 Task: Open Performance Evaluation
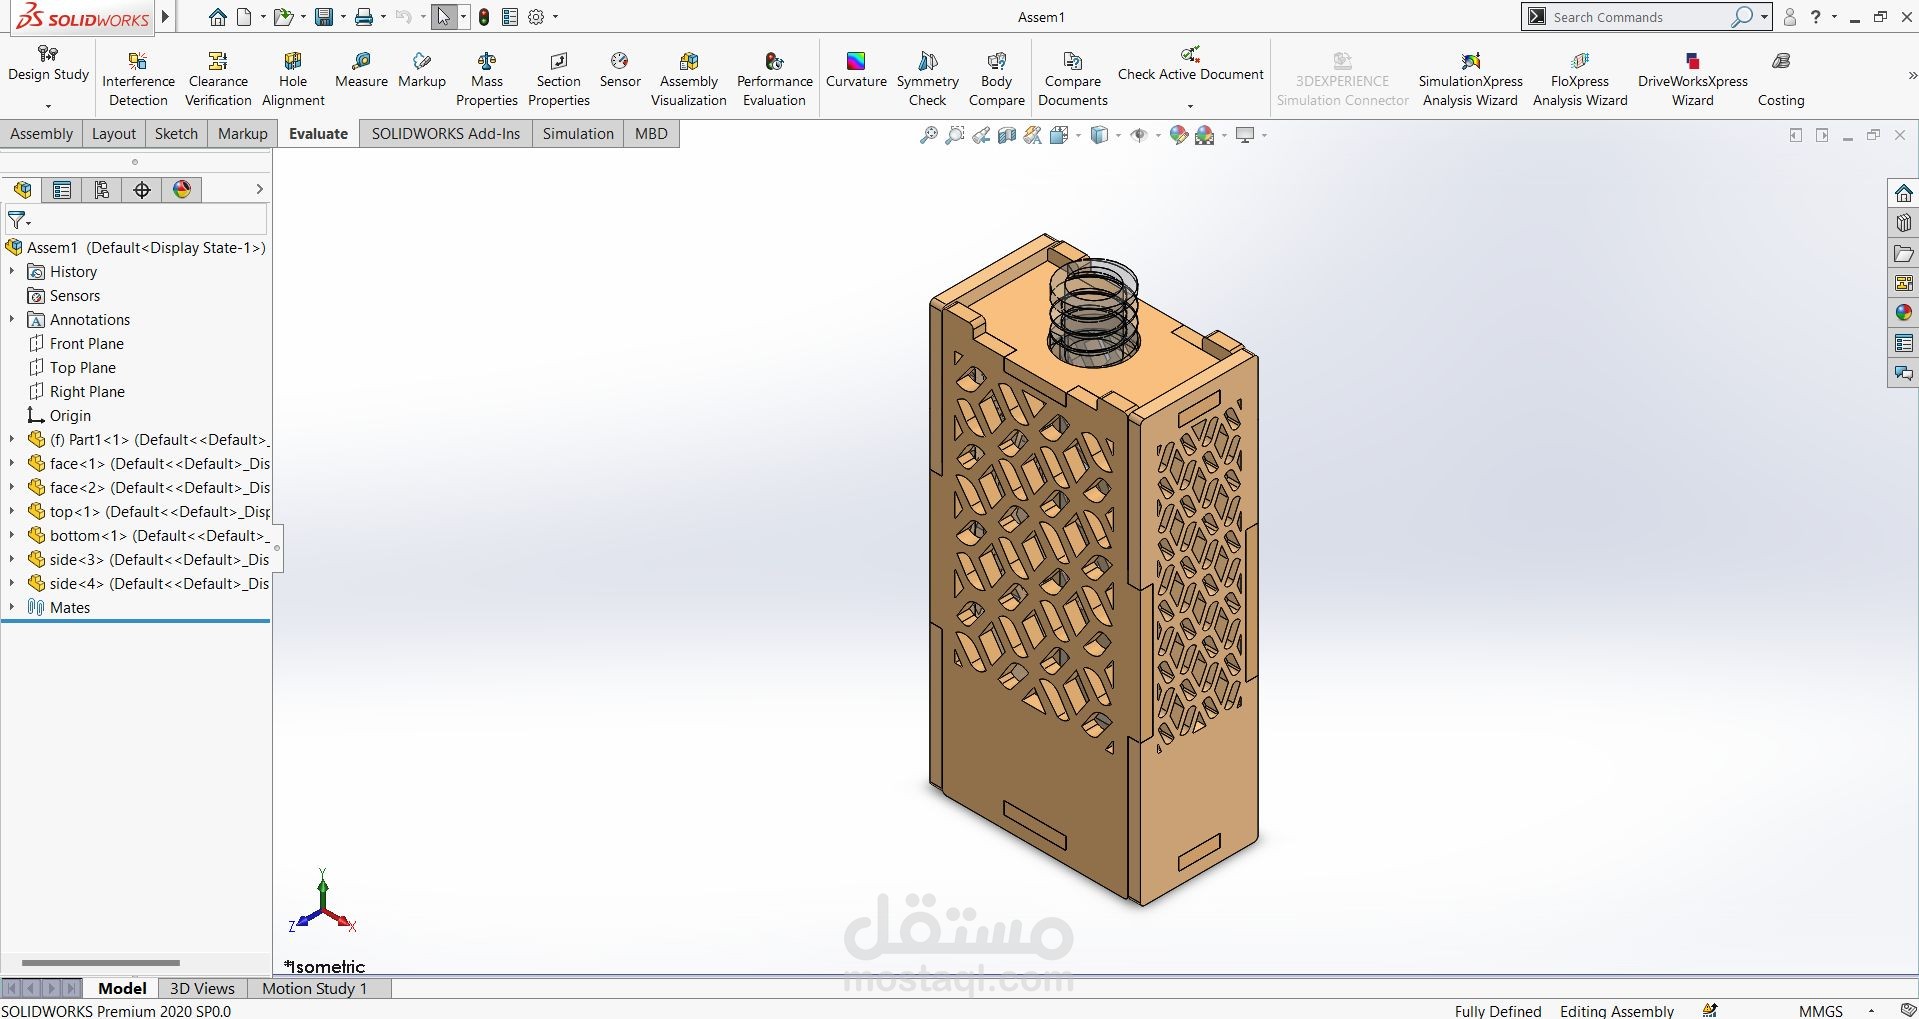tap(773, 75)
